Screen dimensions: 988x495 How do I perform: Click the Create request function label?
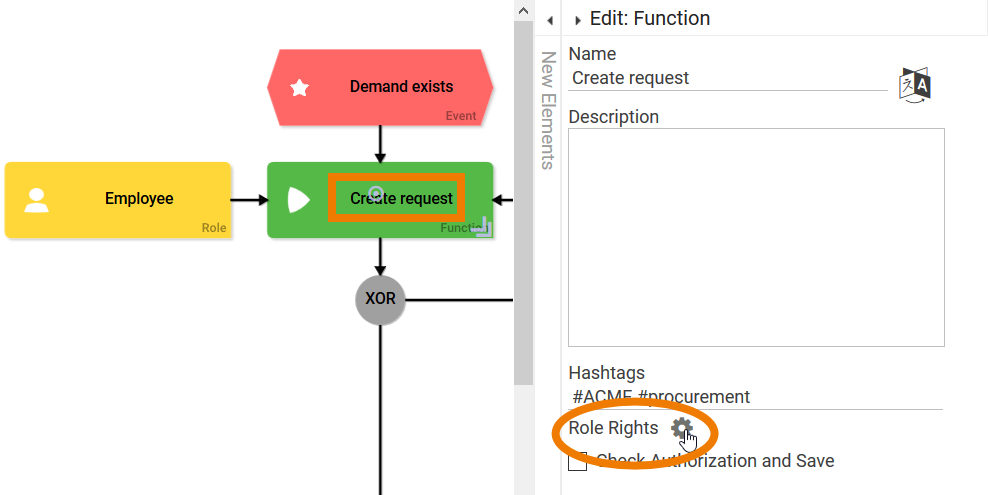click(401, 199)
